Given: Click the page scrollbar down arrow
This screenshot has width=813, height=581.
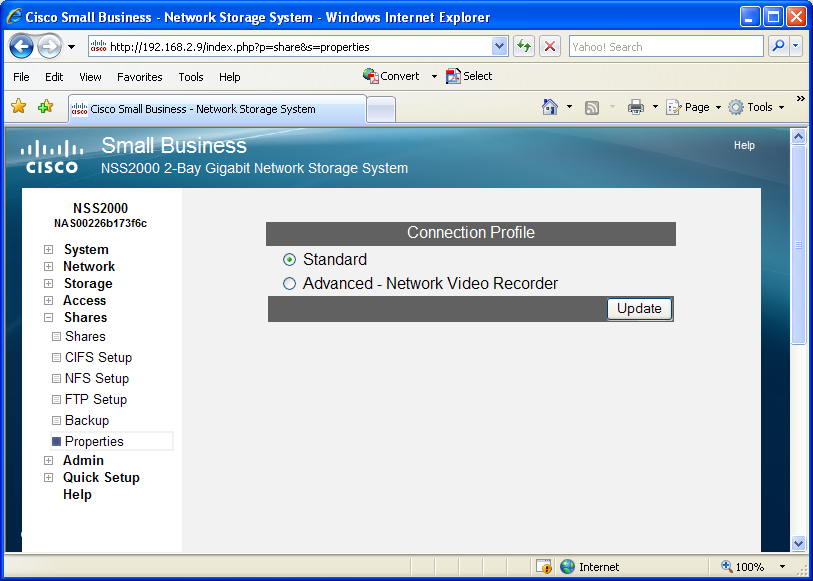Looking at the screenshot, I should (798, 544).
